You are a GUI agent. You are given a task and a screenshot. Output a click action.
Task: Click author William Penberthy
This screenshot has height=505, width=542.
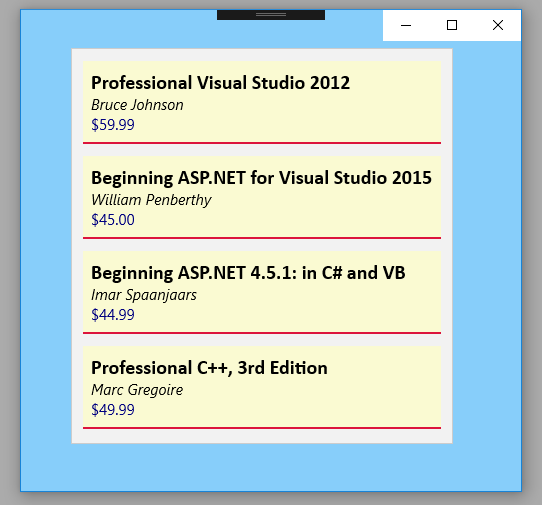(151, 200)
